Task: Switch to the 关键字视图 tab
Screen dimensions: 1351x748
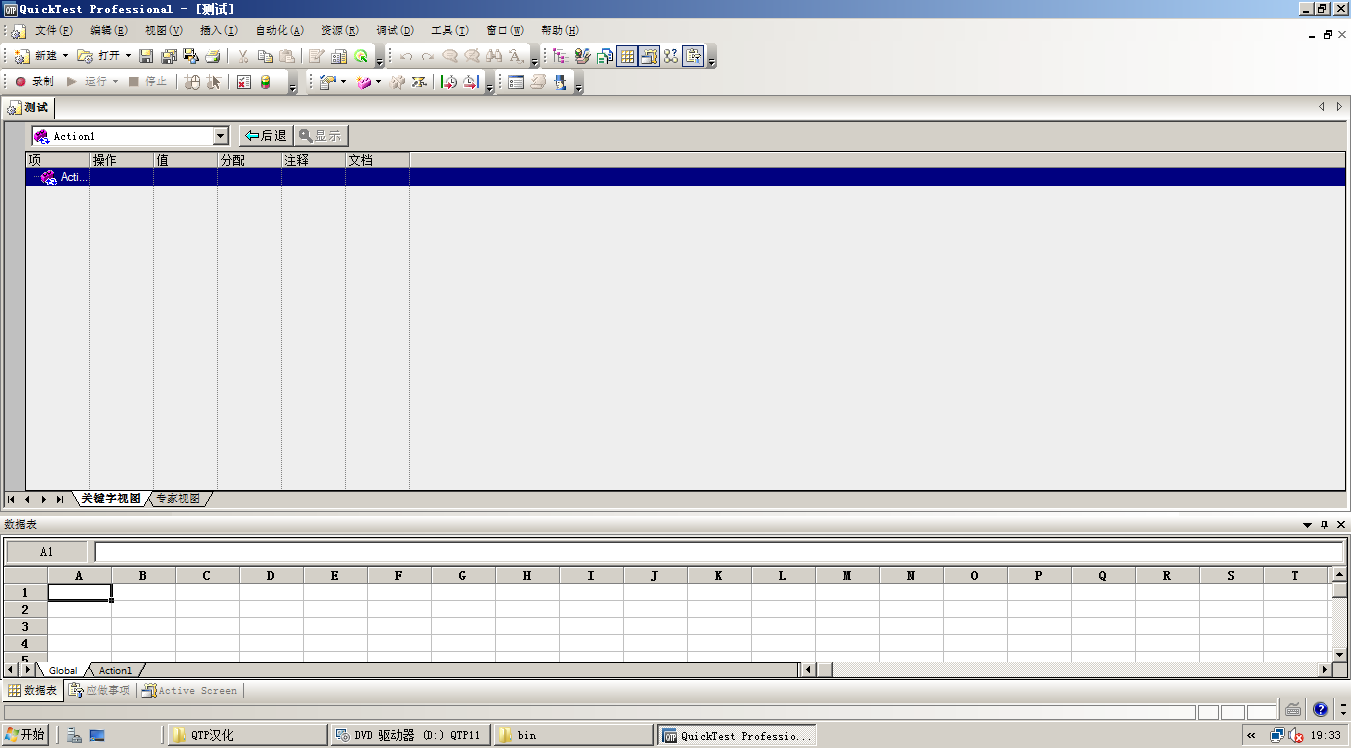Action: click(111, 498)
